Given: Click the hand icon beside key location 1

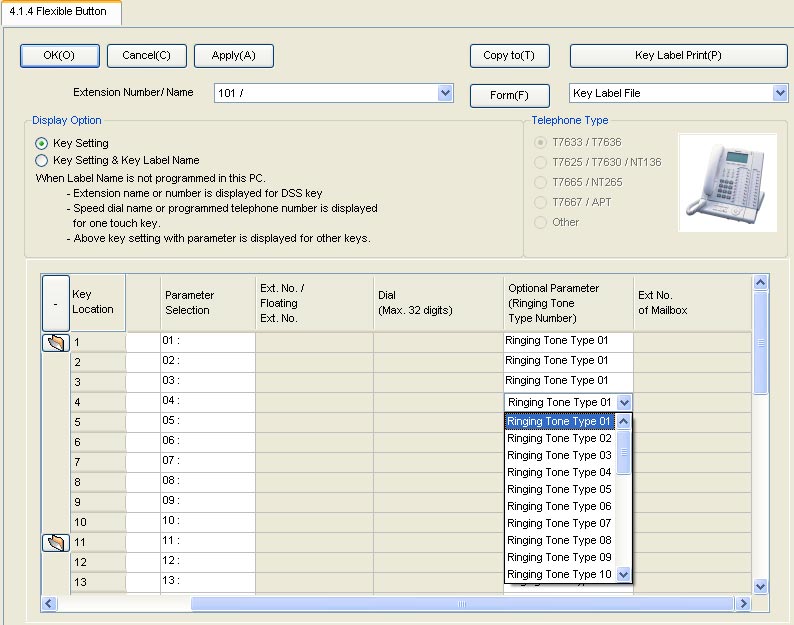Looking at the screenshot, I should (55, 343).
